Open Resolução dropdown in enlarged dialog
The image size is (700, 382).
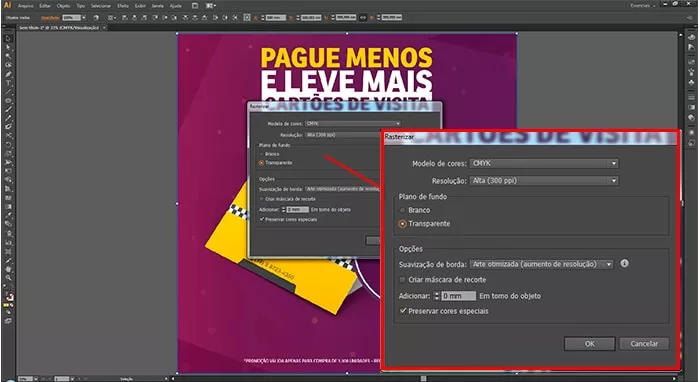(544, 181)
